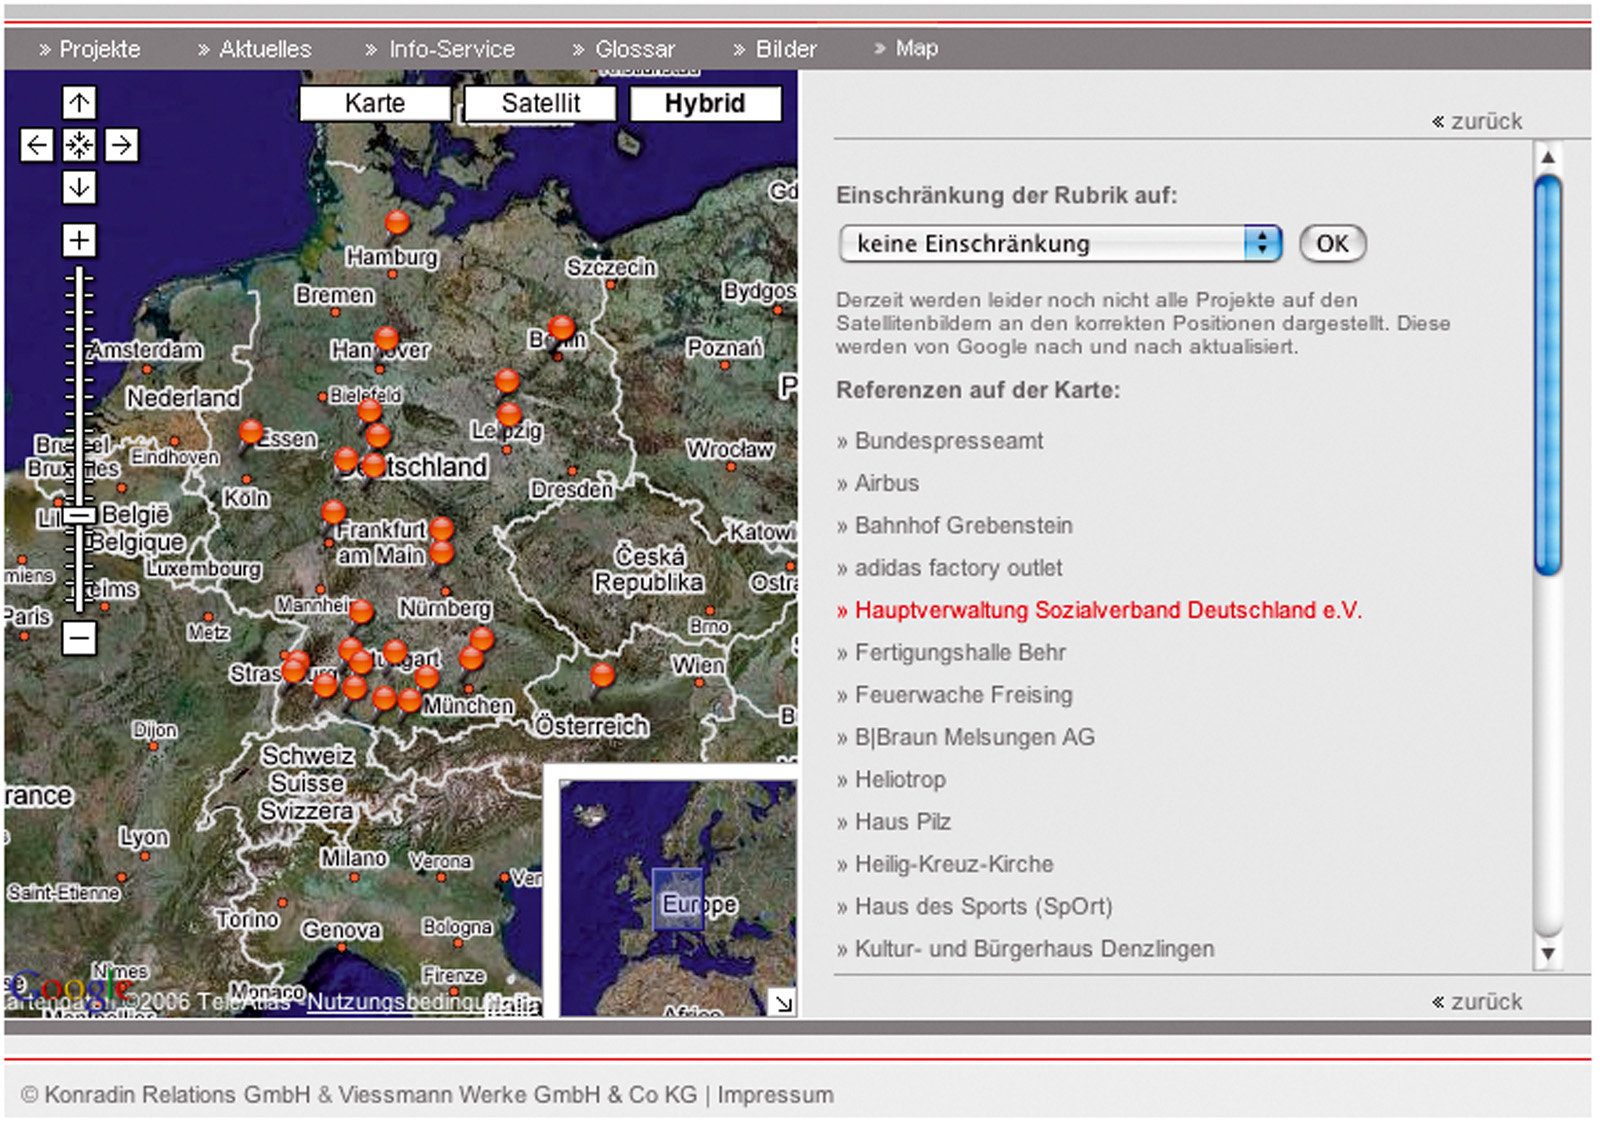Click the scrollbar up arrow
1600x1126 pixels.
pyautogui.click(x=1548, y=157)
